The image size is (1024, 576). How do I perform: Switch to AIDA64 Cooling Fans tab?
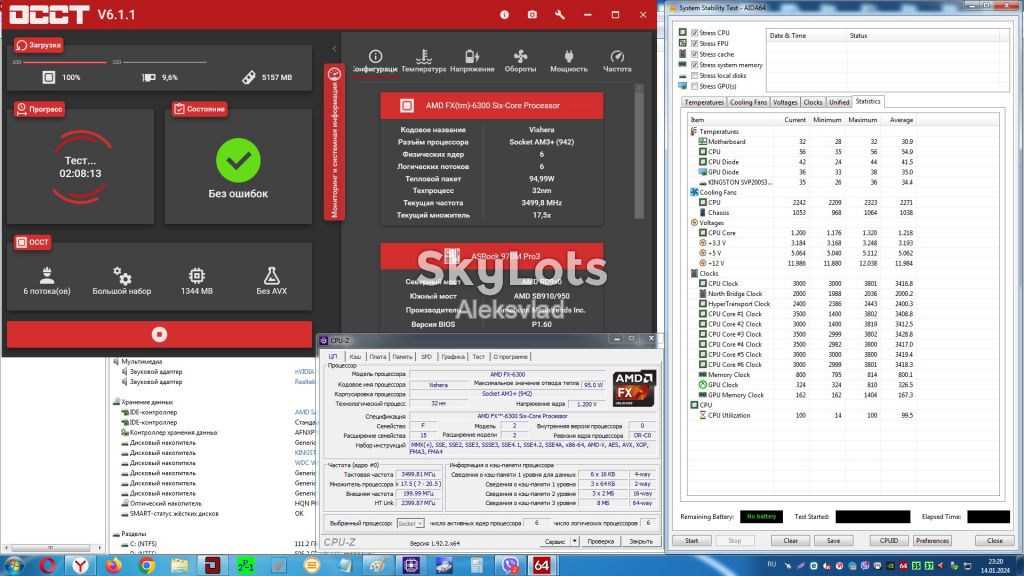tap(748, 103)
